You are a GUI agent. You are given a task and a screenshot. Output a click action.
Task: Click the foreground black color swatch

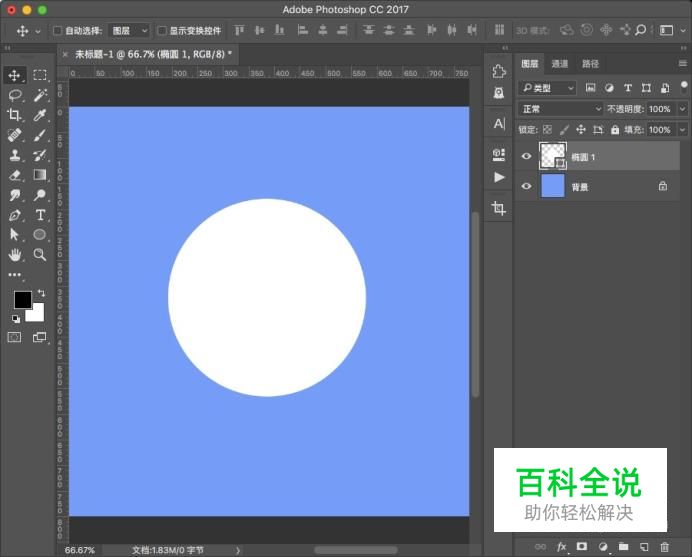click(22, 300)
